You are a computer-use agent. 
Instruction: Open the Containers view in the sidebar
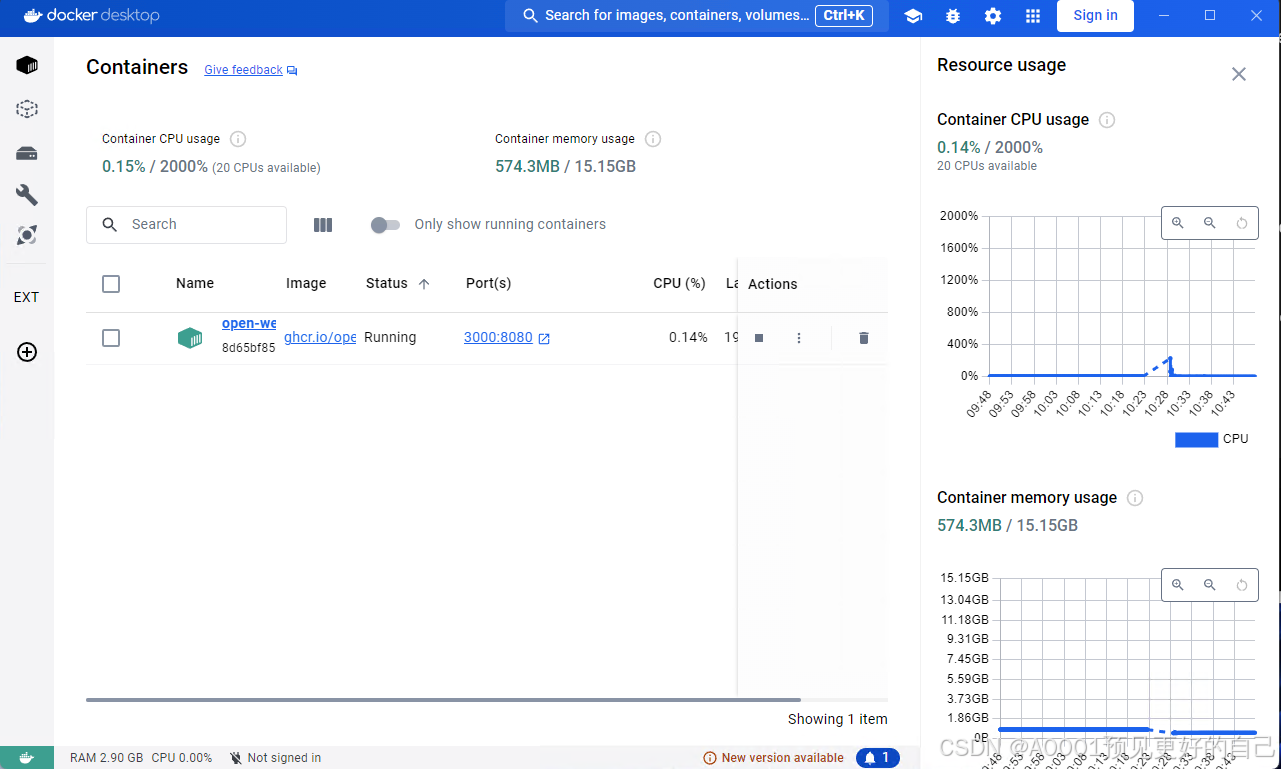point(26,64)
